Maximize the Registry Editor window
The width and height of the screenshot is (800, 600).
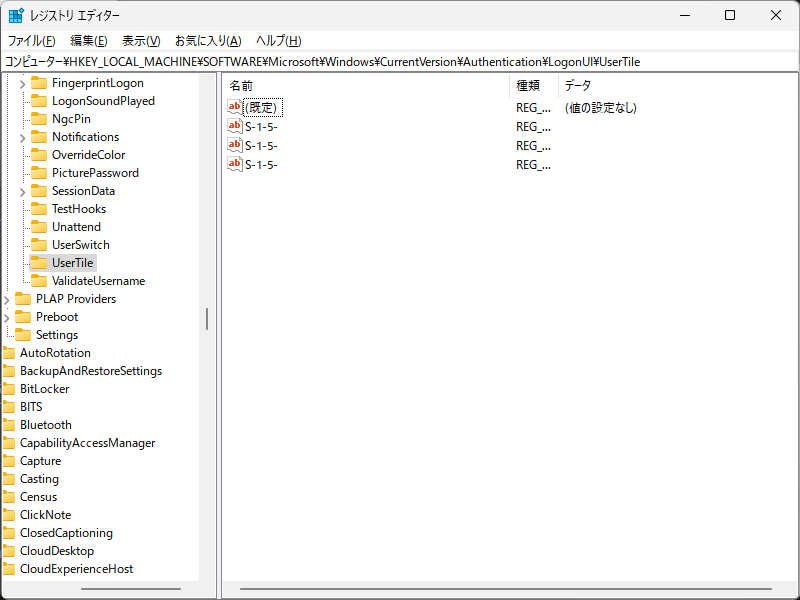730,15
